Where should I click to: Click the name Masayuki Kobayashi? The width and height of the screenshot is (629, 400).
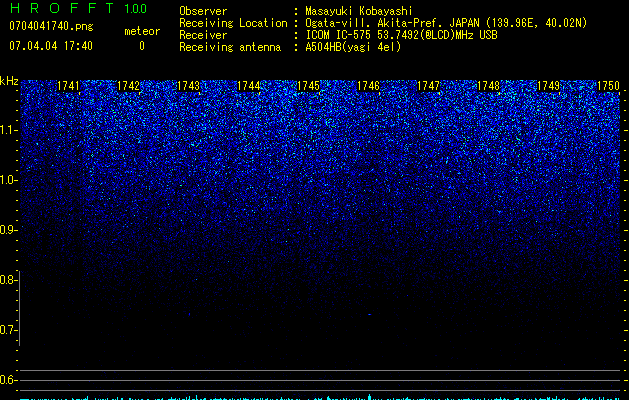(x=359, y=11)
